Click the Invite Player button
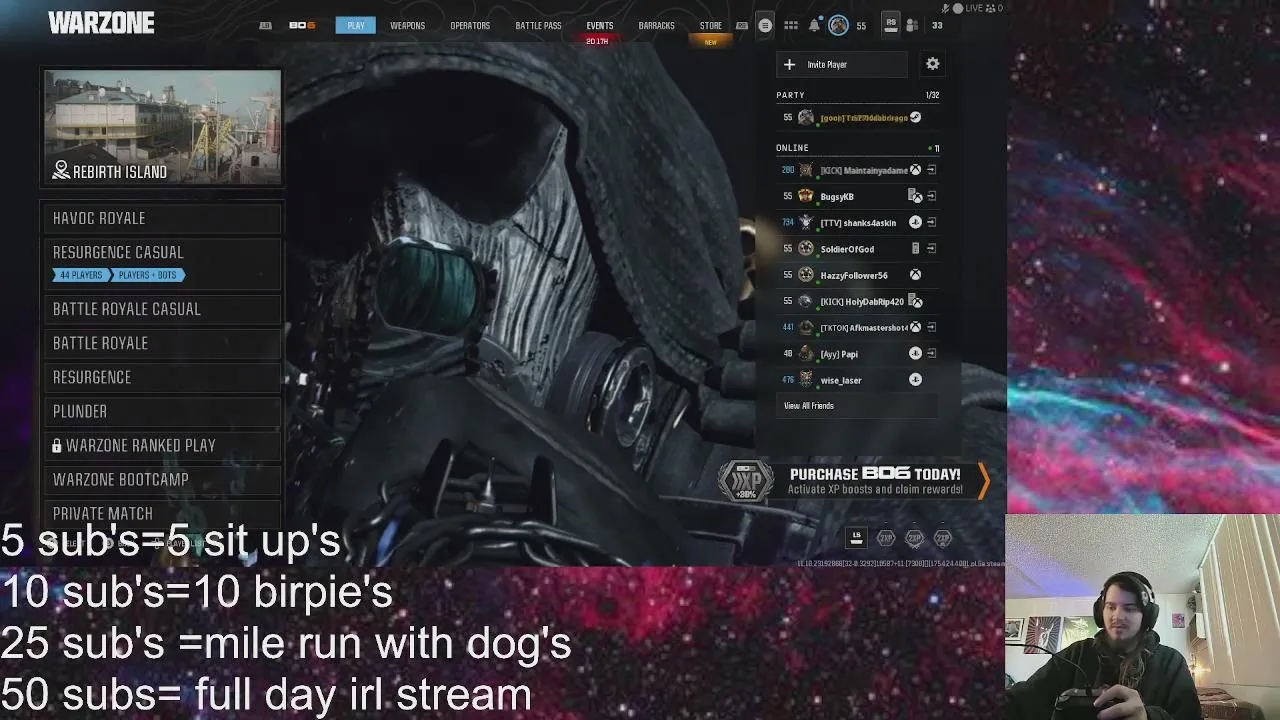The width and height of the screenshot is (1280, 720). pyautogui.click(x=842, y=64)
